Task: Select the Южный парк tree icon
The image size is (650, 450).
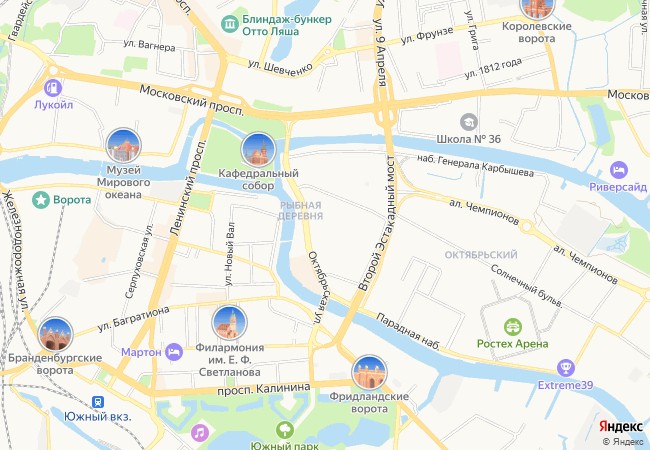Action: tap(284, 430)
